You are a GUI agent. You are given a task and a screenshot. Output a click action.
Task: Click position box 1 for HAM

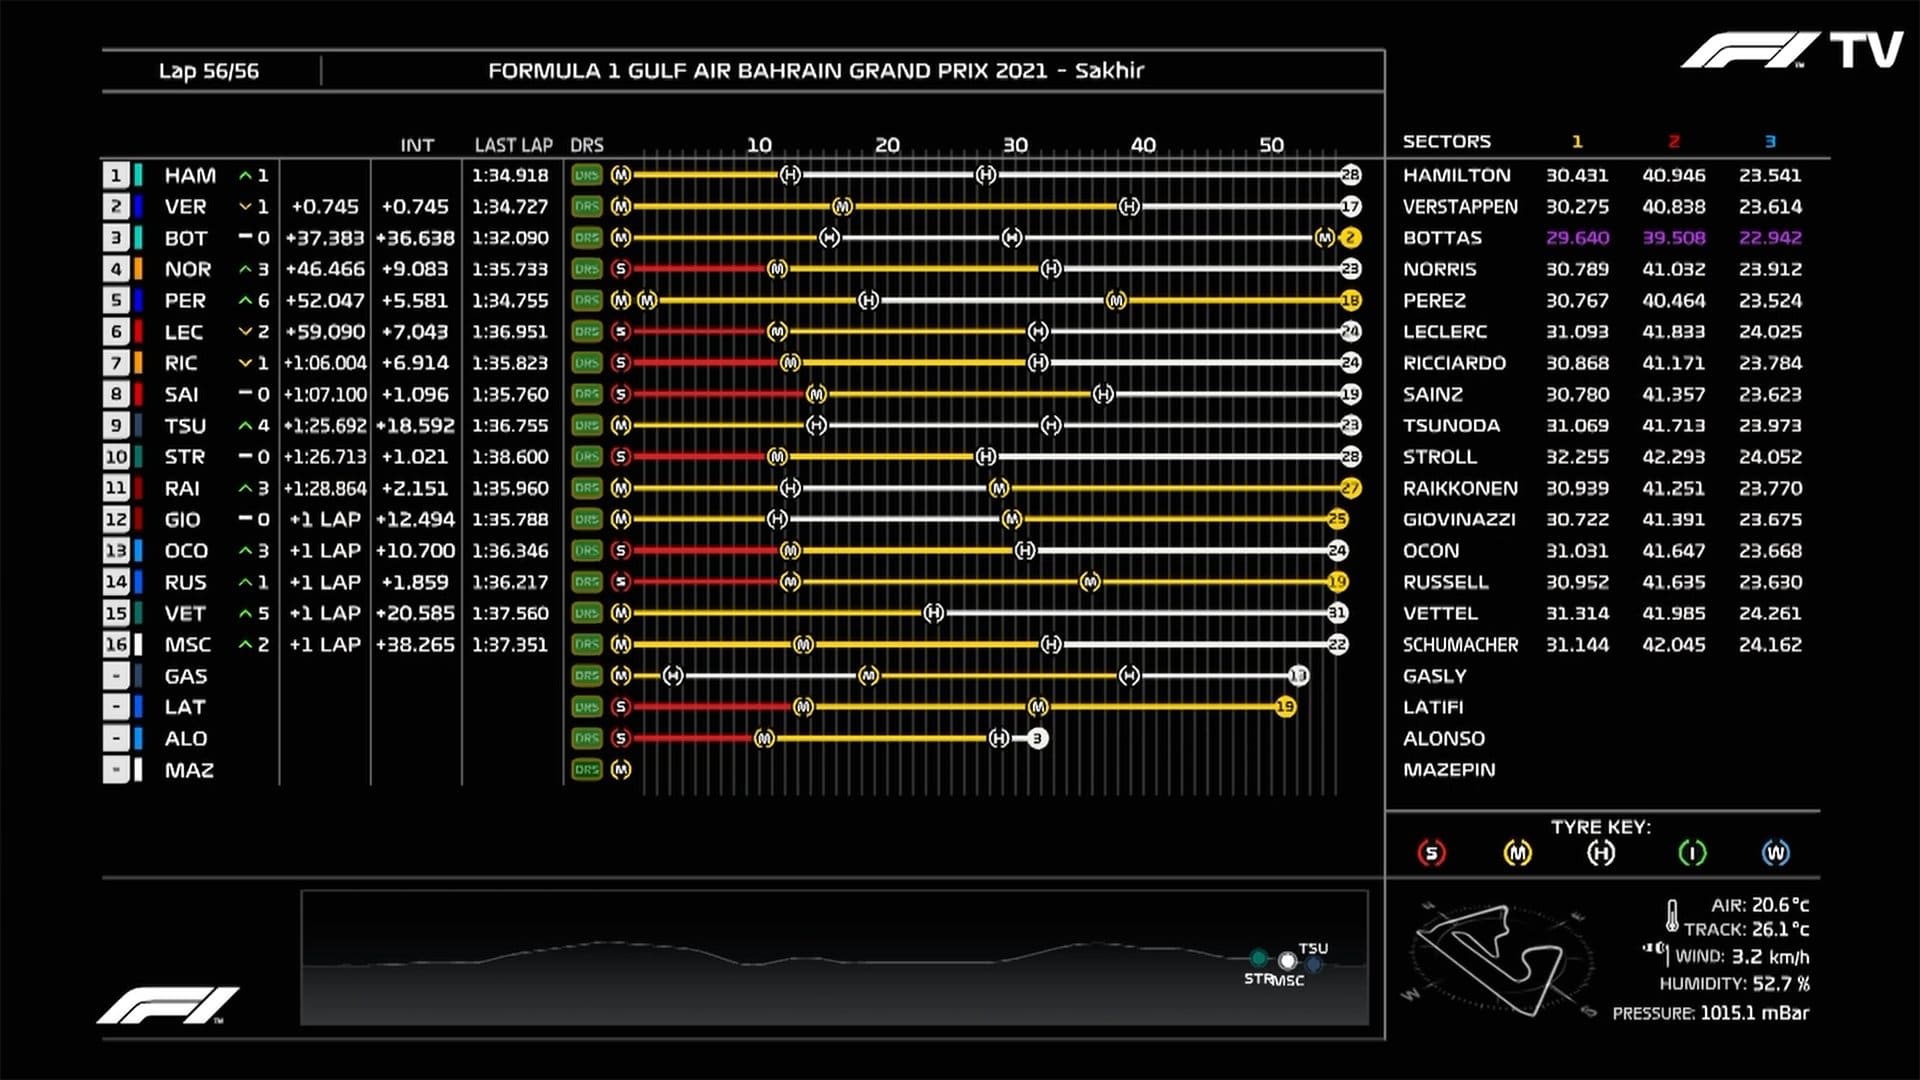(115, 175)
